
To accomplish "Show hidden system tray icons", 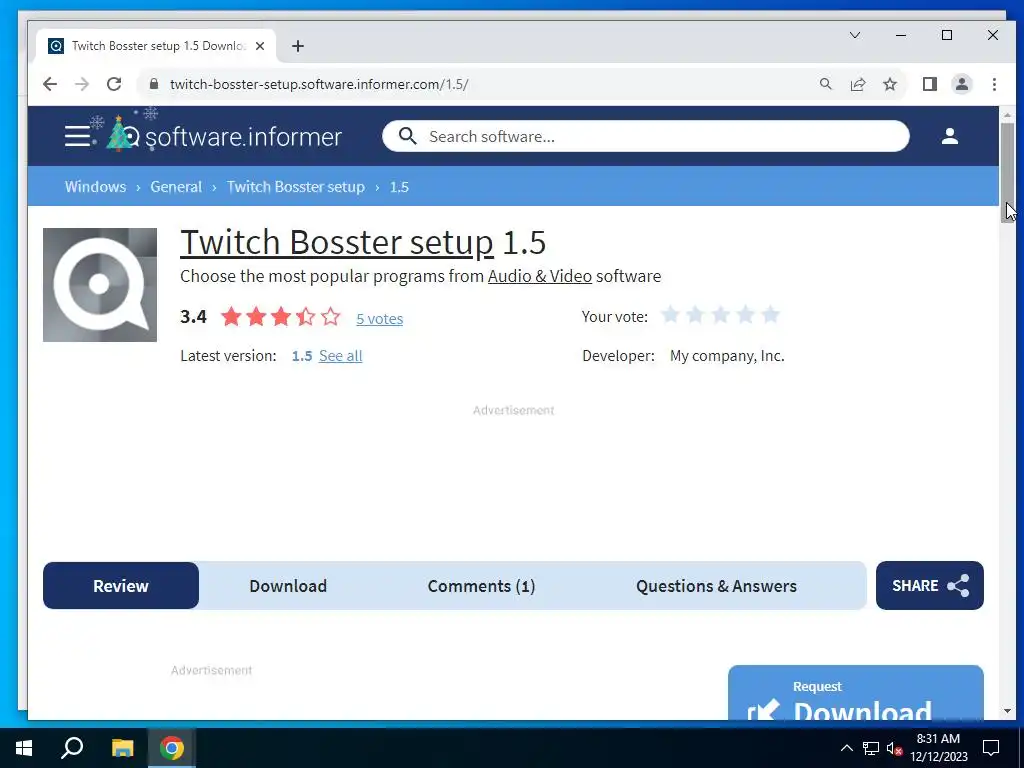I will (846, 748).
